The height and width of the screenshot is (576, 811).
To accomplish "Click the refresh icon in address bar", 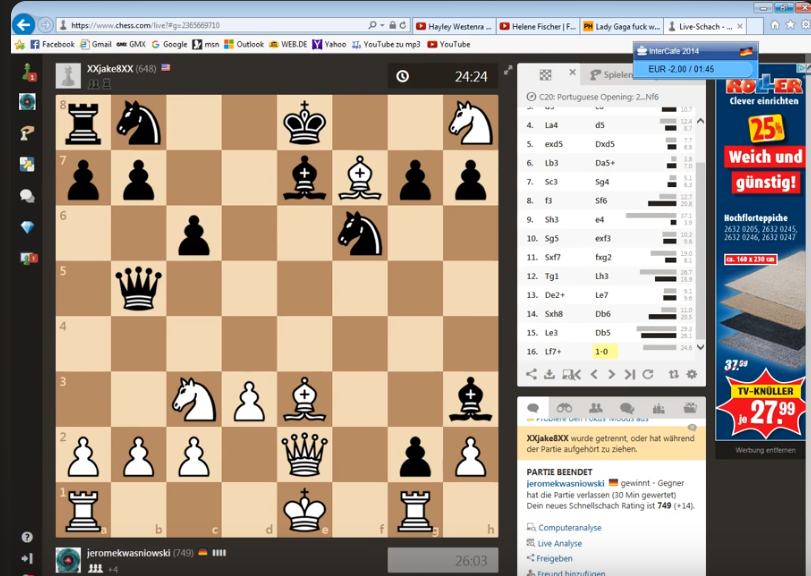I will pyautogui.click(x=403, y=25).
